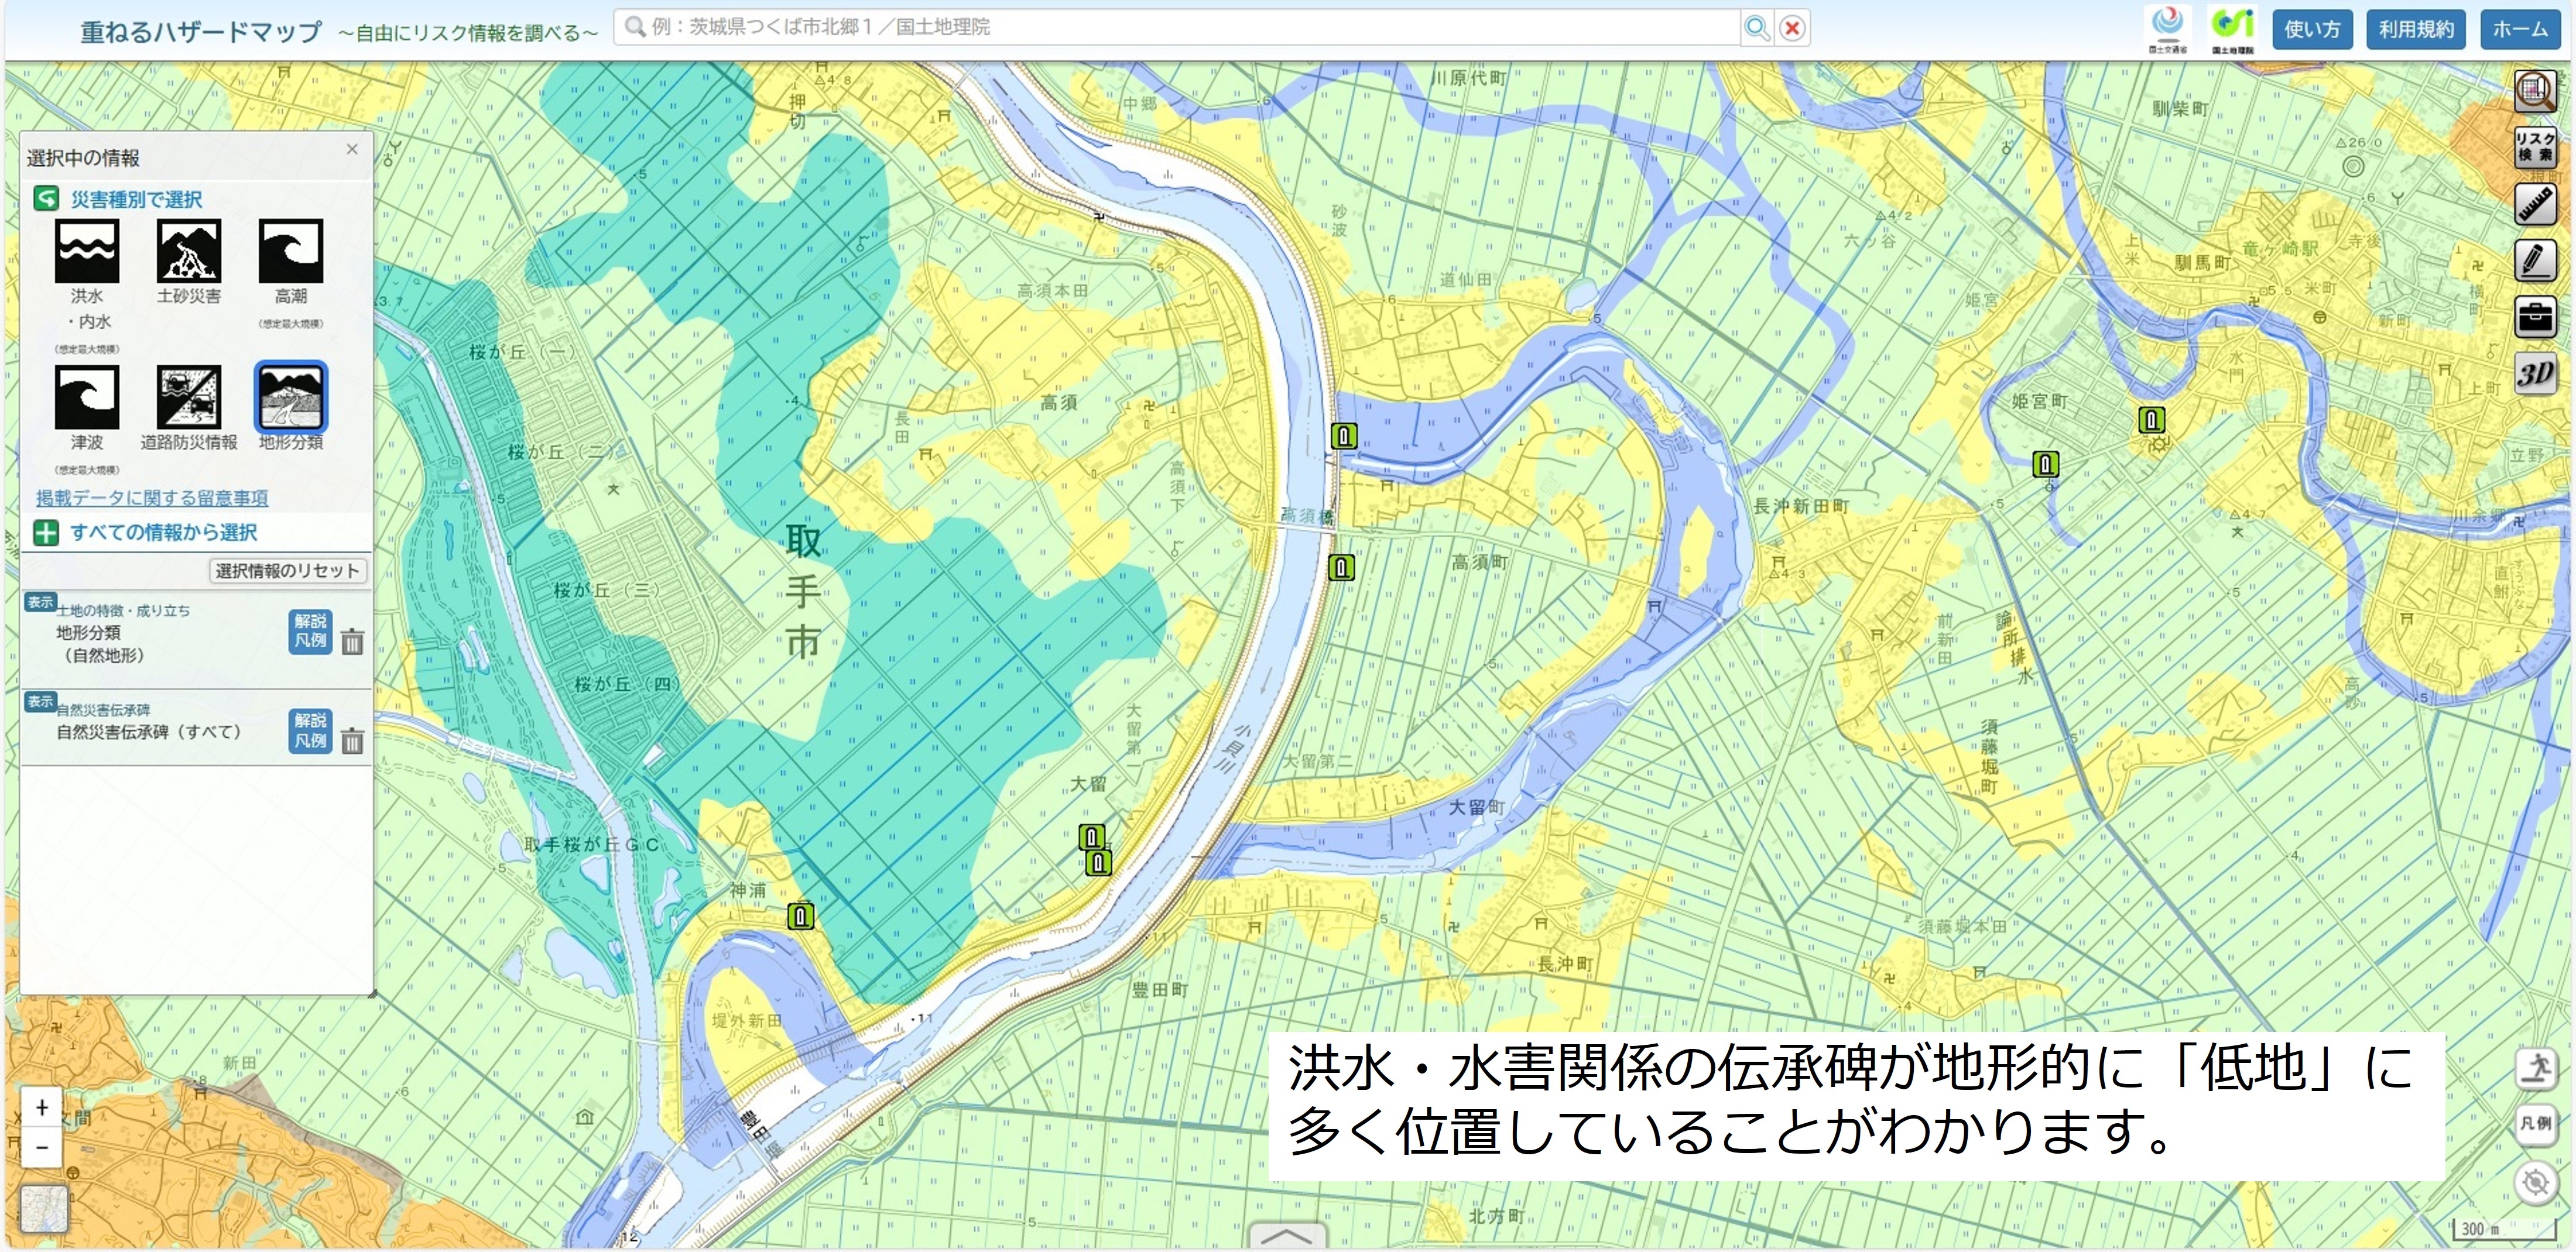Zoom out the map with minus
2576x1252 pixels.
(42, 1147)
